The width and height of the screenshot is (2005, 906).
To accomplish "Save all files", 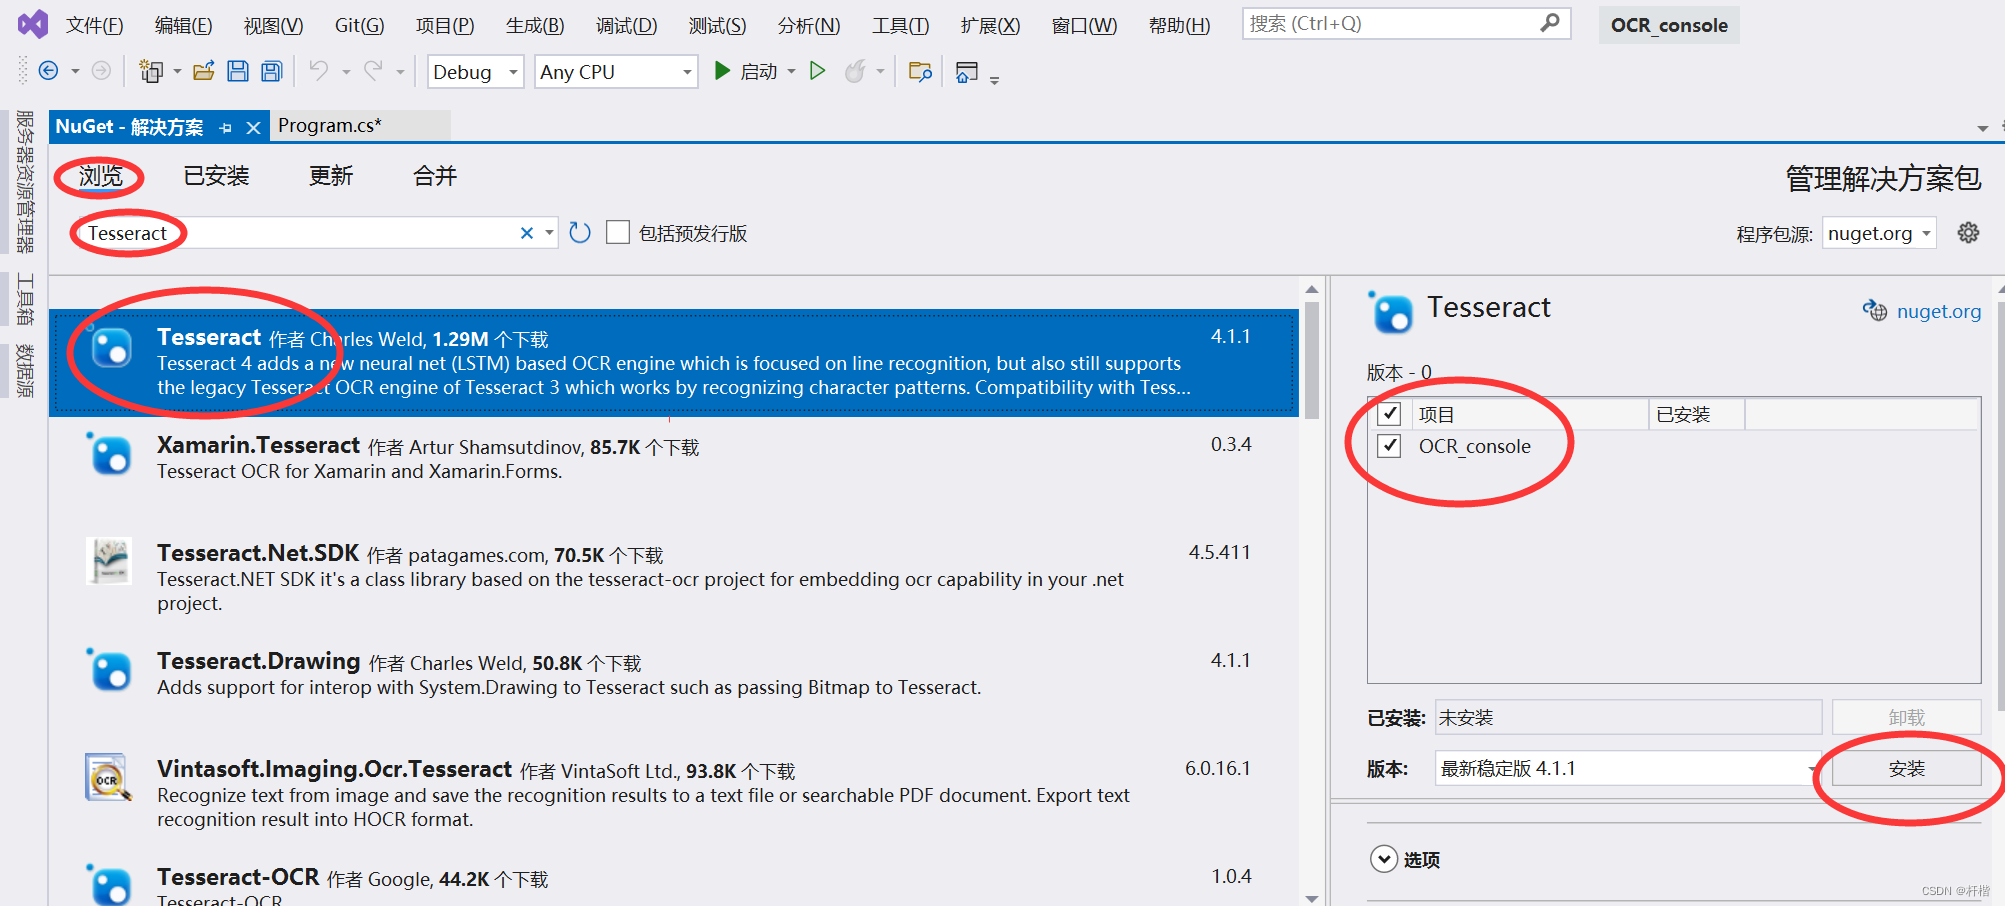I will pos(271,71).
